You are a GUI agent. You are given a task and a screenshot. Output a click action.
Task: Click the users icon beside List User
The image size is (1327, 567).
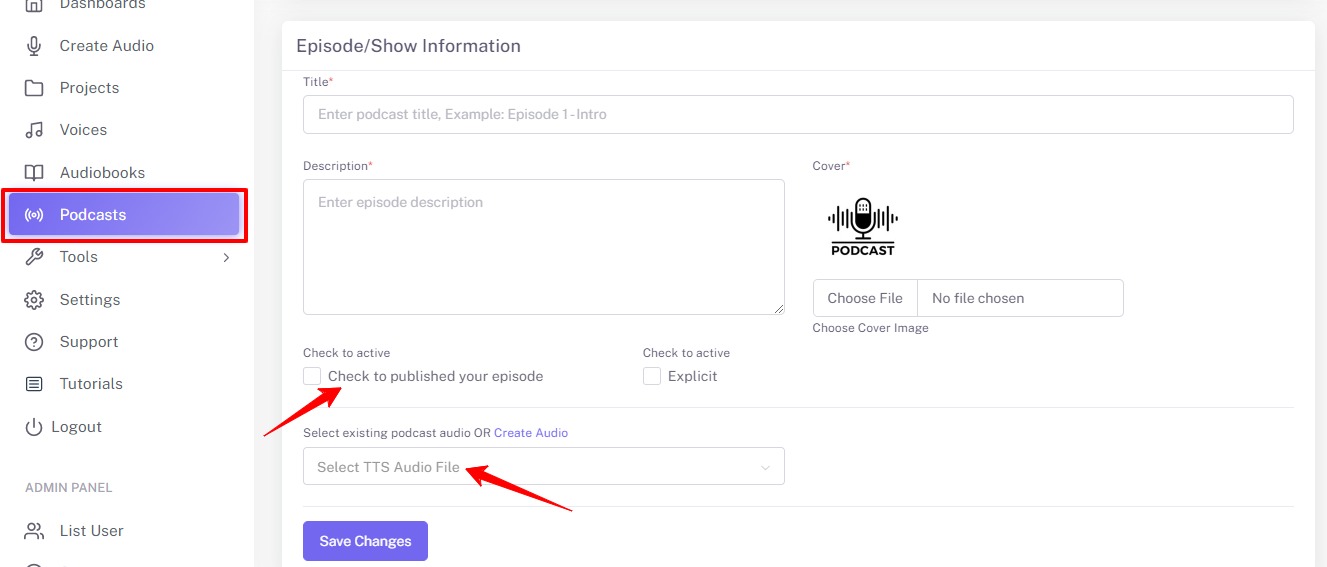pos(34,531)
